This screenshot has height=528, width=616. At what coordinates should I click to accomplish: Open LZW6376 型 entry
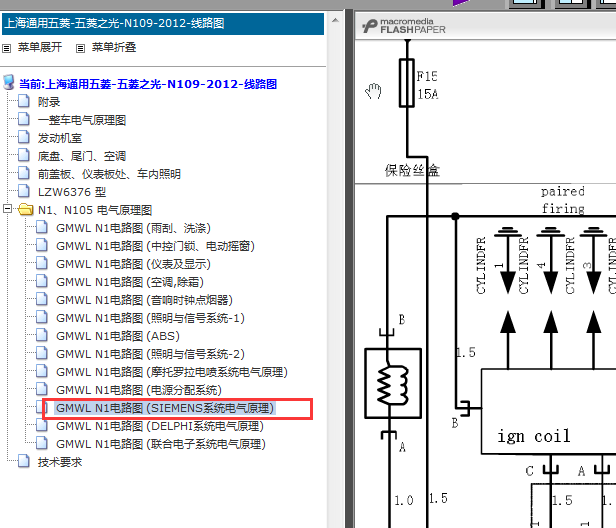pyautogui.click(x=72, y=192)
